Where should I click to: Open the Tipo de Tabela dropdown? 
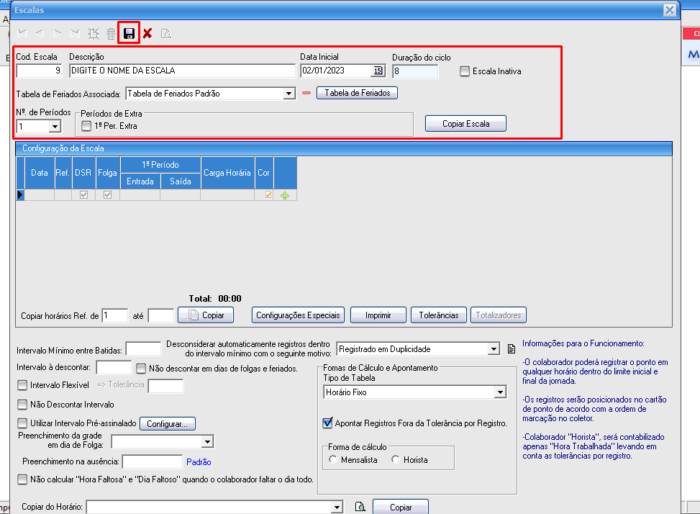500,394
